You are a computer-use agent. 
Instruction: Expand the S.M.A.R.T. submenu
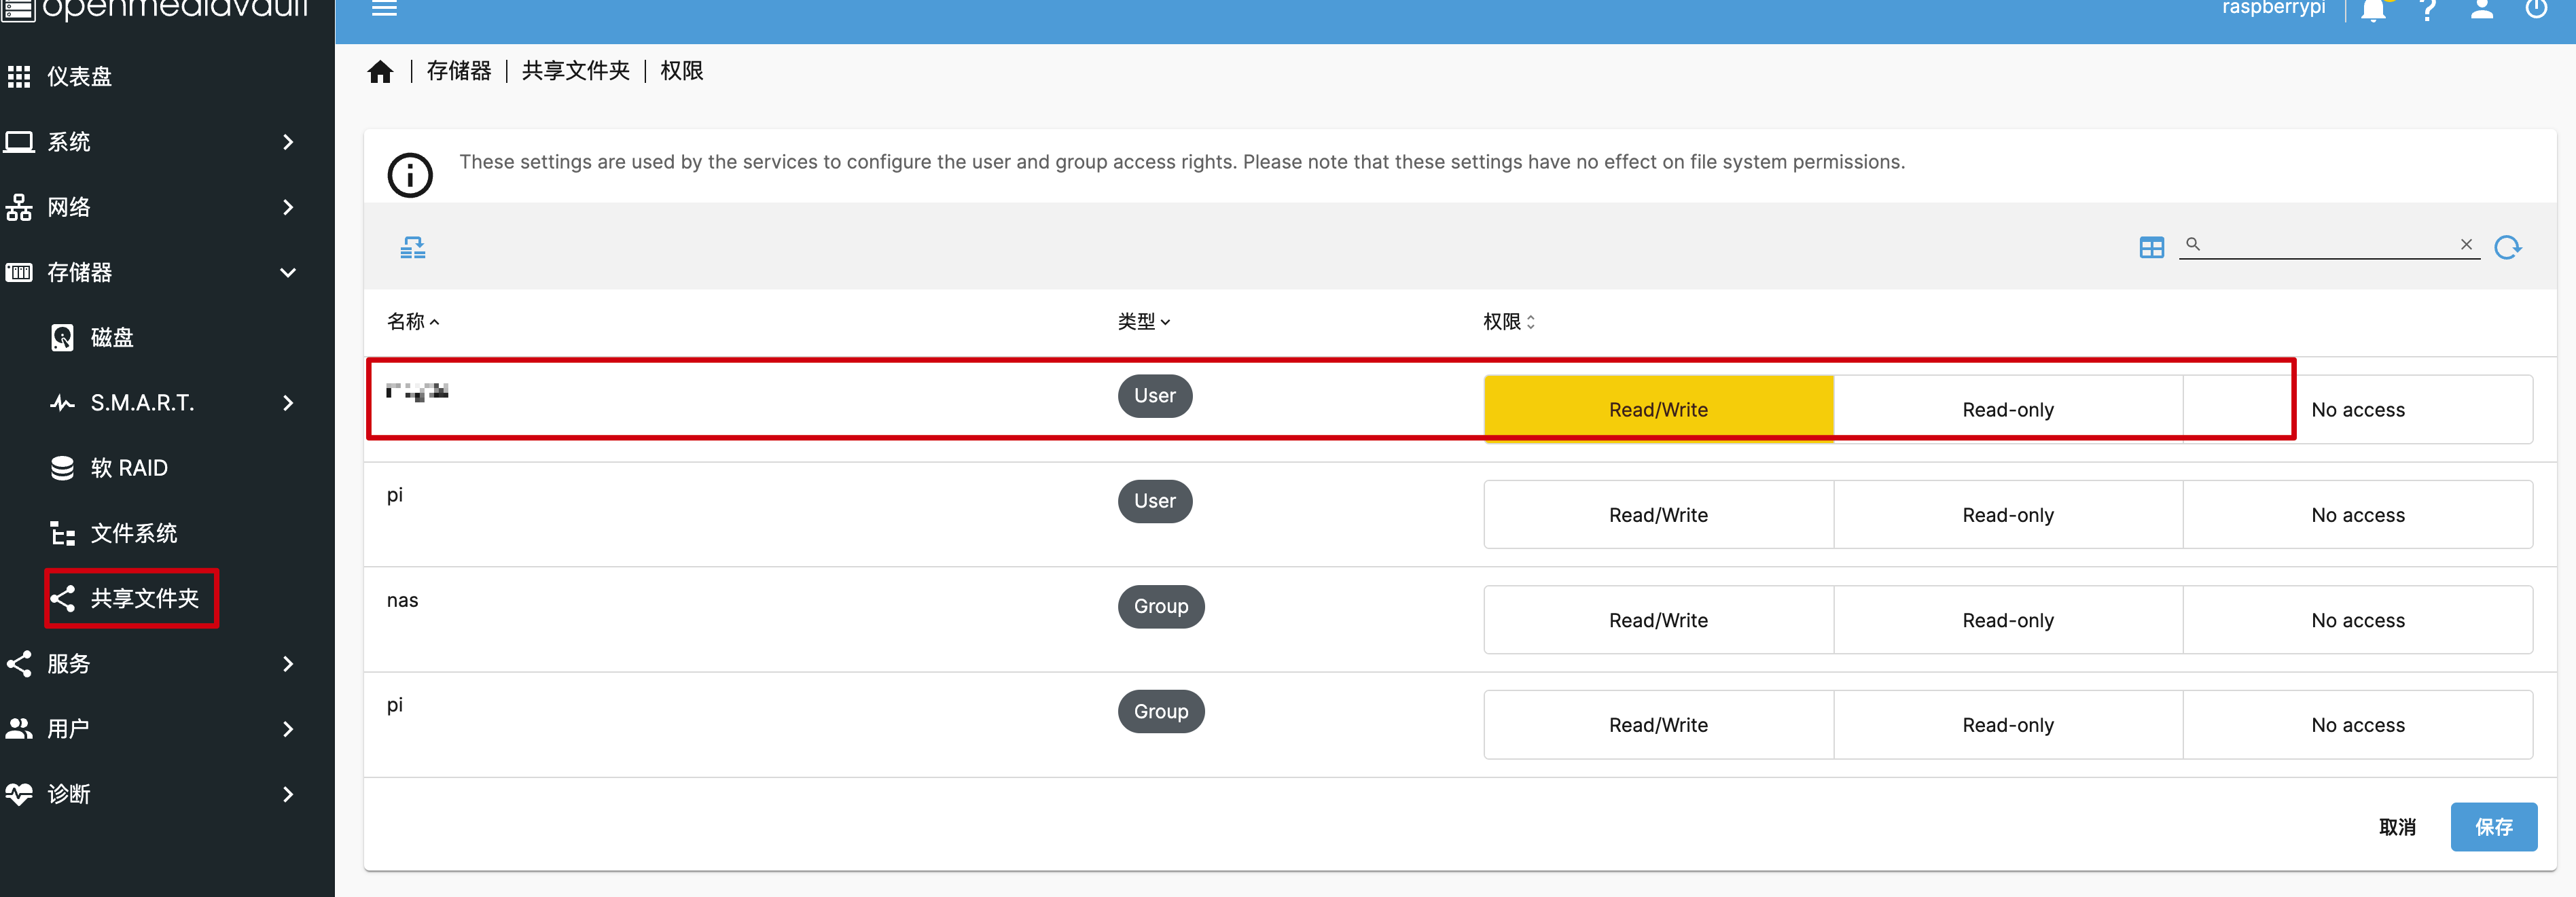click(x=167, y=403)
